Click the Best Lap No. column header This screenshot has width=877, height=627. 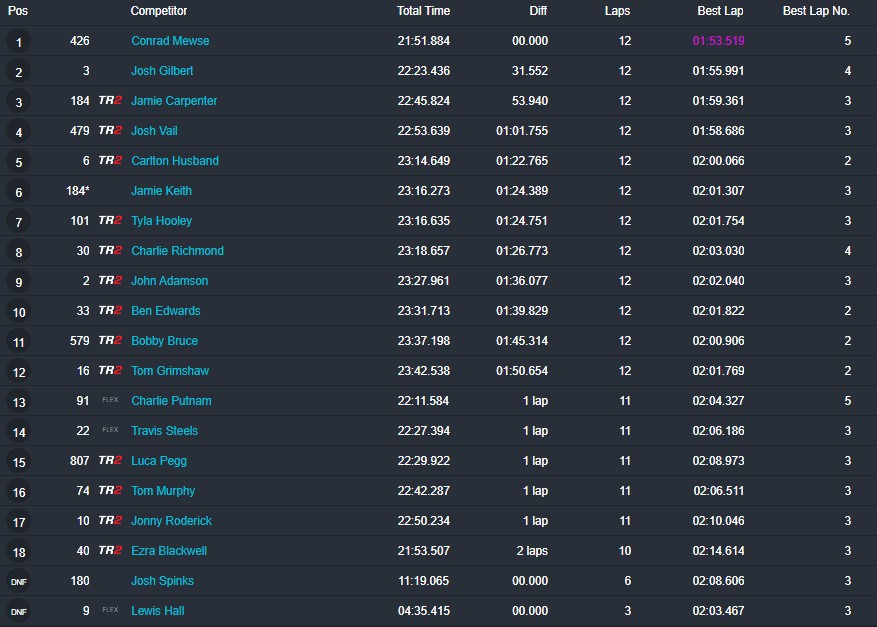point(816,11)
